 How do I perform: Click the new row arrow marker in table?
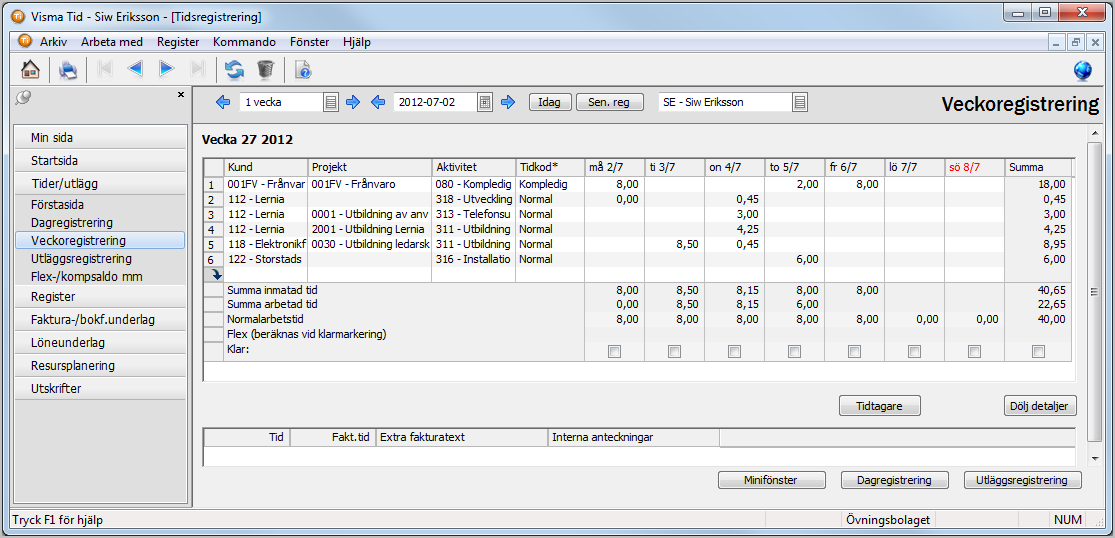[213, 274]
